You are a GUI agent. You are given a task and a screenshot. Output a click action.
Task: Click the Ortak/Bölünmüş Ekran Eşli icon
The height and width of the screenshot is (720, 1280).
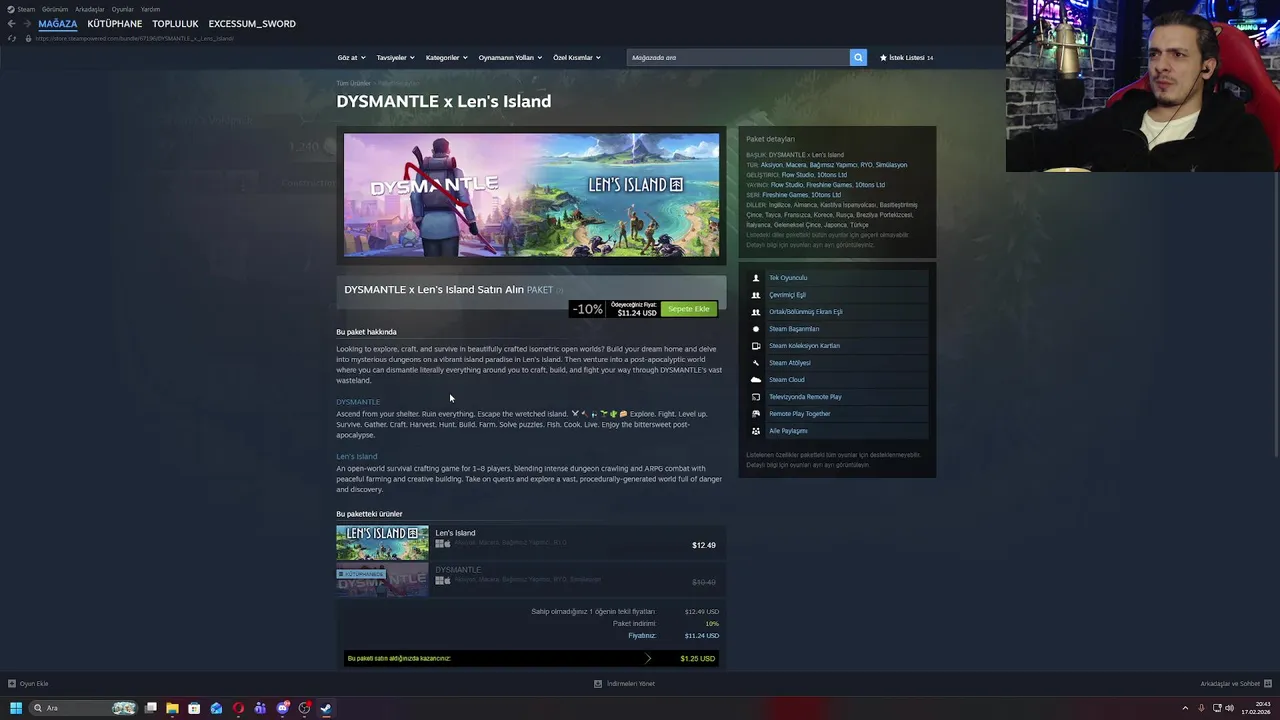pos(756,312)
